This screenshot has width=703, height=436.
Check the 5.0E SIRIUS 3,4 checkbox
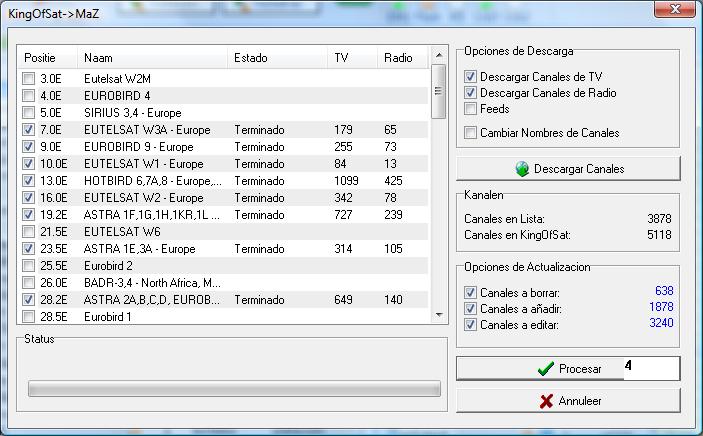tap(28, 113)
